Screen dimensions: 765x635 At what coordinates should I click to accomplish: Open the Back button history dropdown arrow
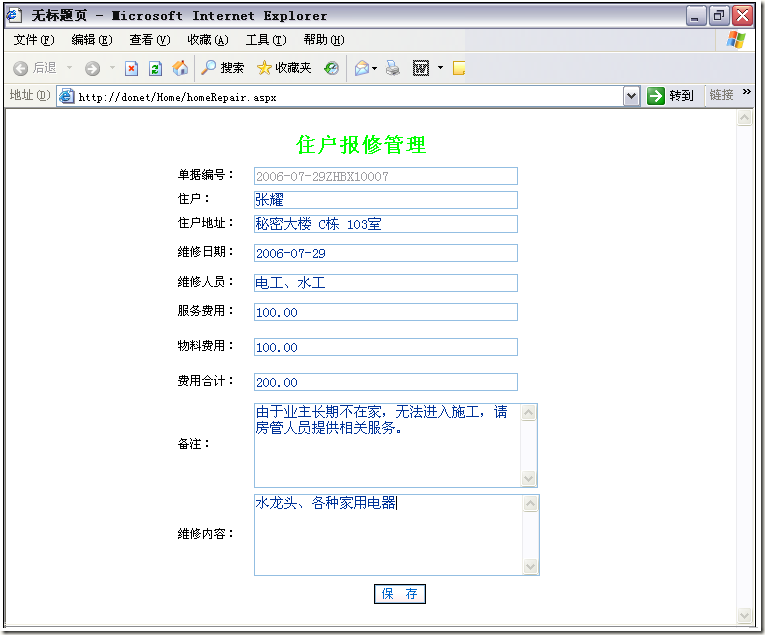coord(70,68)
